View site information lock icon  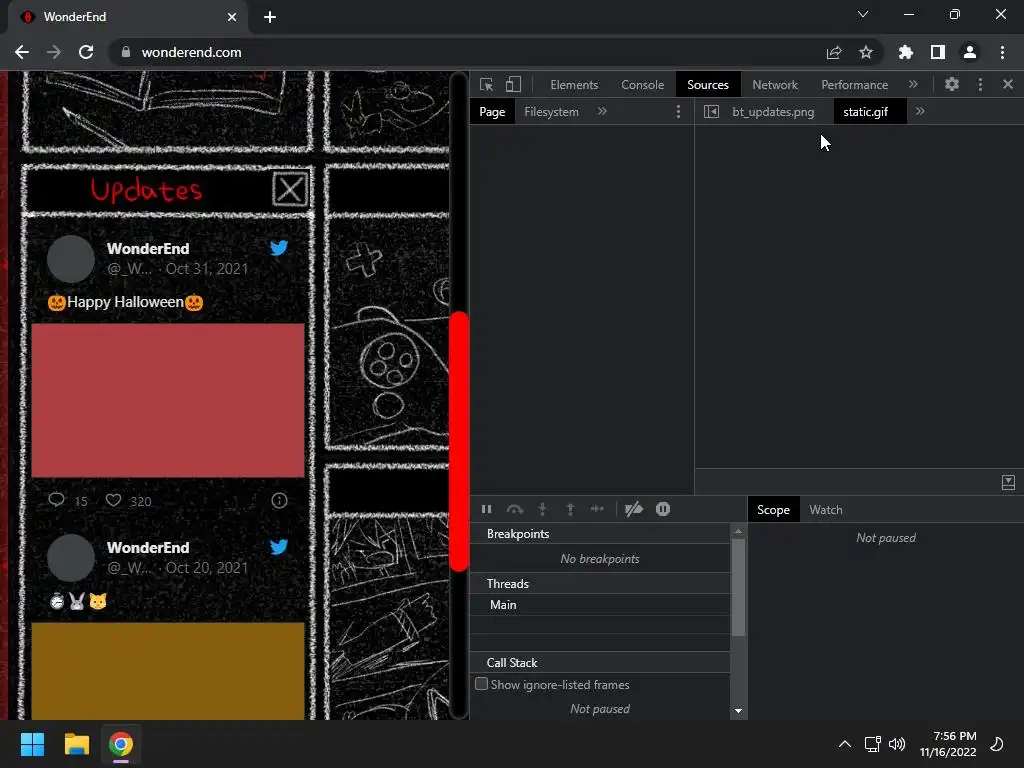(126, 52)
